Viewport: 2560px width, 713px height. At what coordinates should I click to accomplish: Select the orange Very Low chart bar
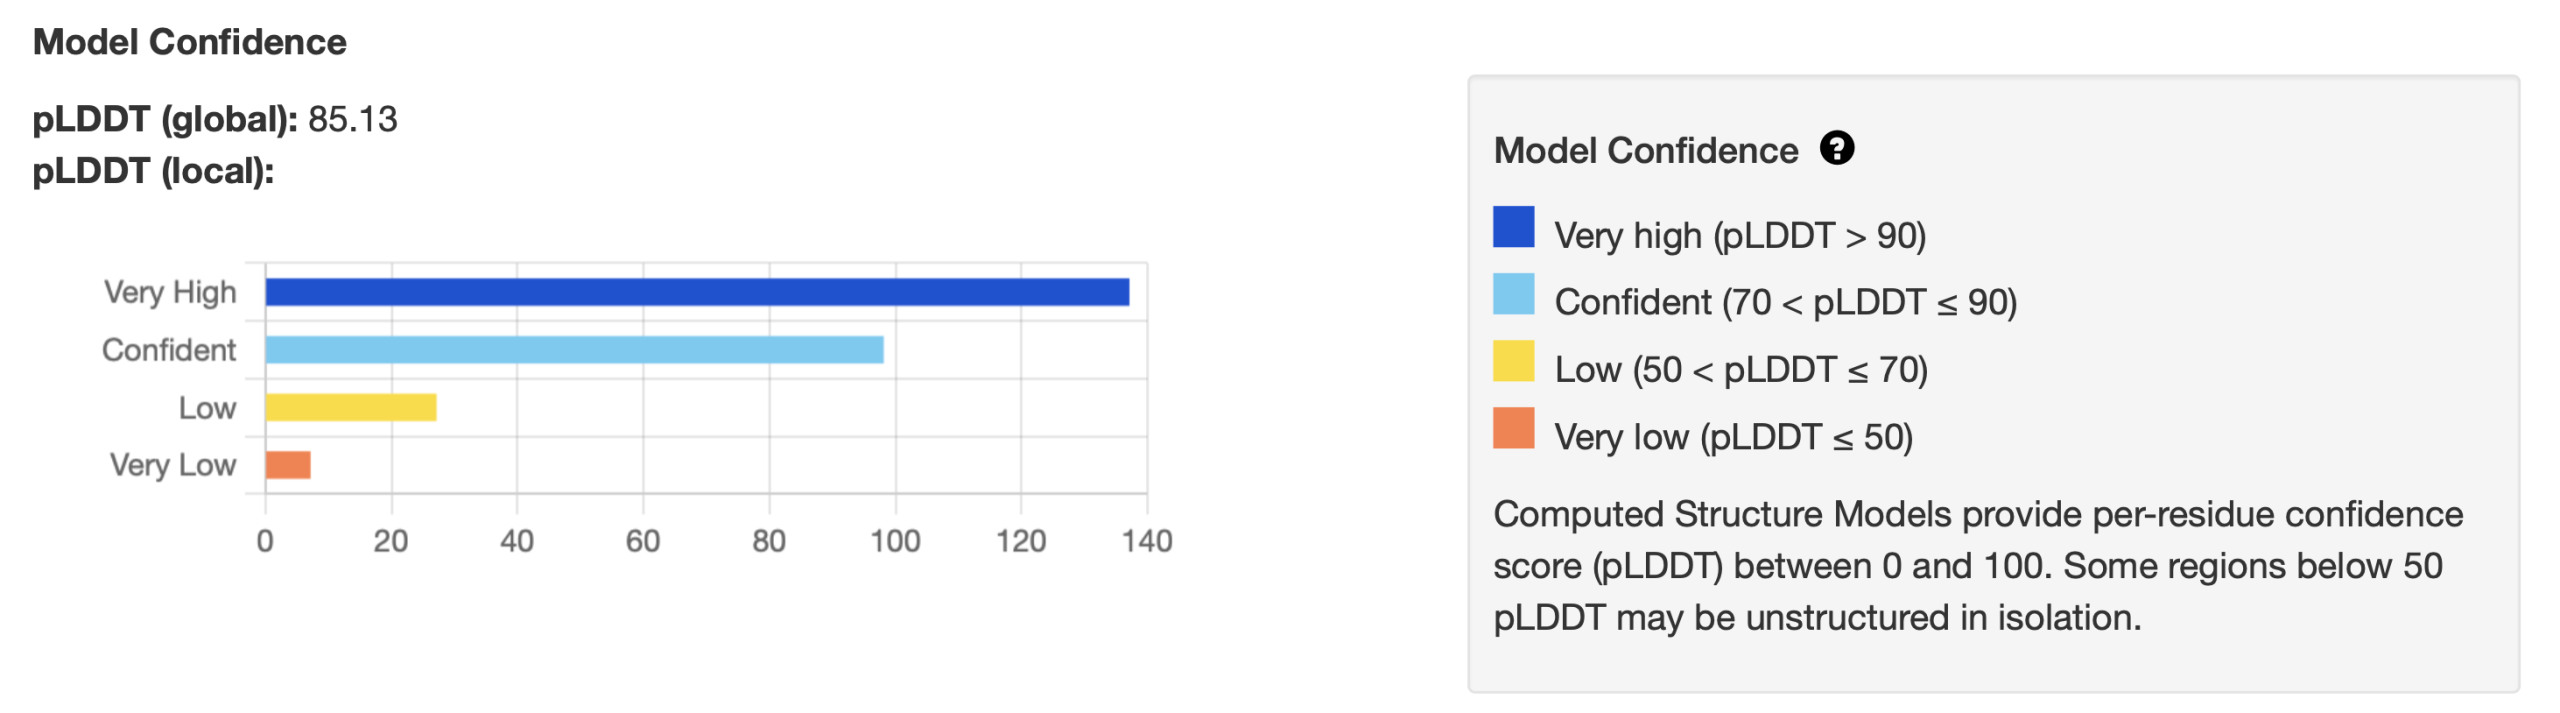pyautogui.click(x=288, y=465)
